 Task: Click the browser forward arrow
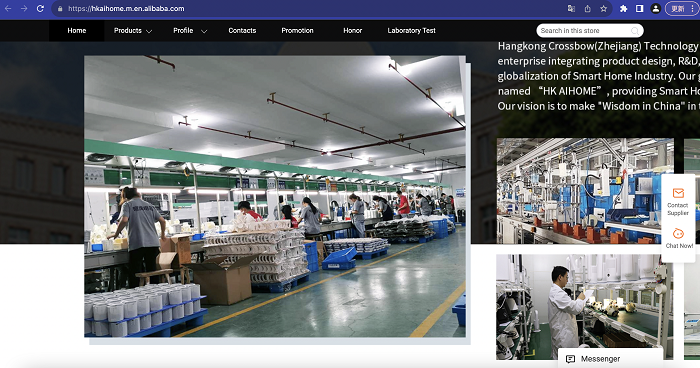tap(24, 8)
